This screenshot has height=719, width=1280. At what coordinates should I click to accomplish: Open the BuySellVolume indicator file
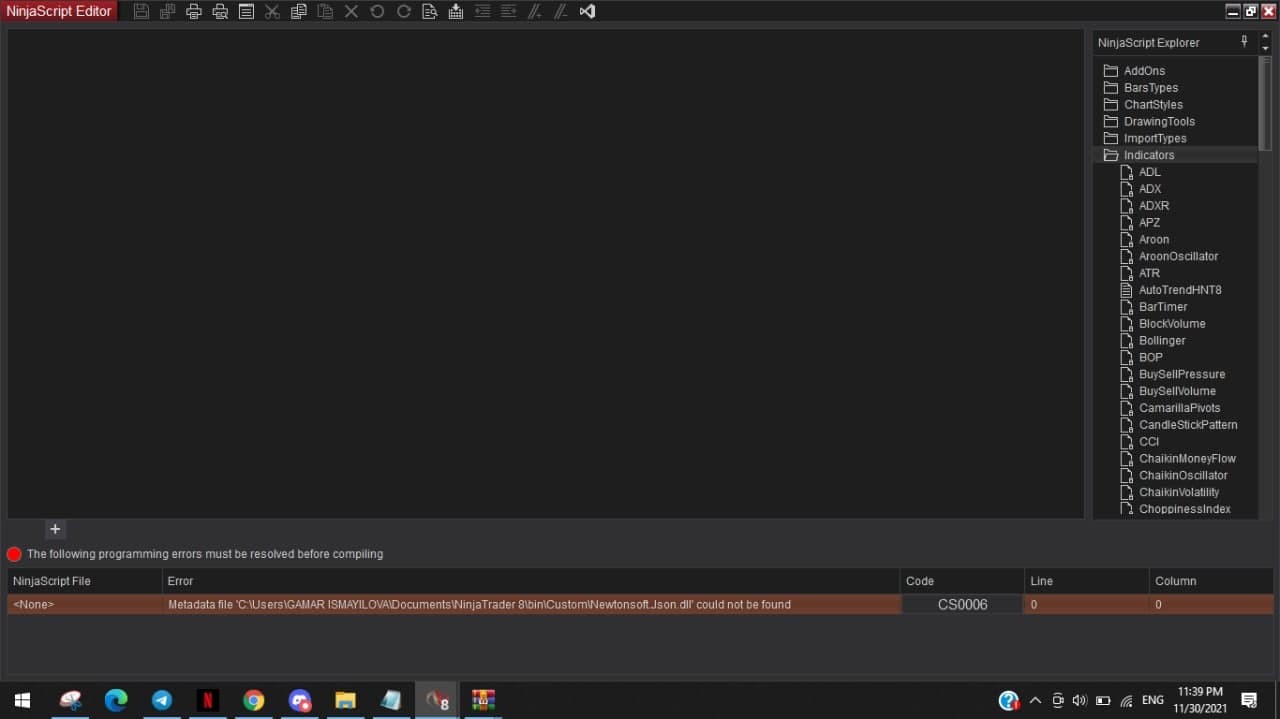tap(1168, 391)
